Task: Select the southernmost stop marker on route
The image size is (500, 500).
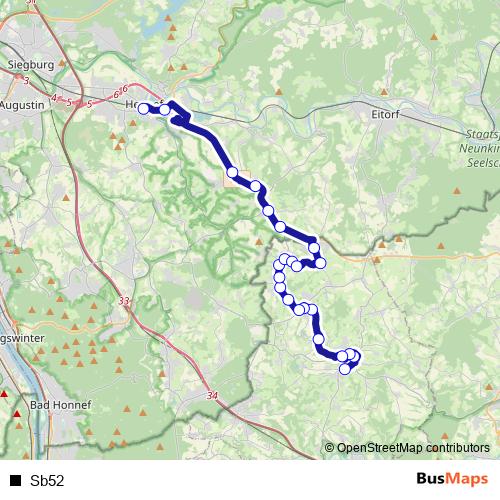Action: (x=345, y=369)
